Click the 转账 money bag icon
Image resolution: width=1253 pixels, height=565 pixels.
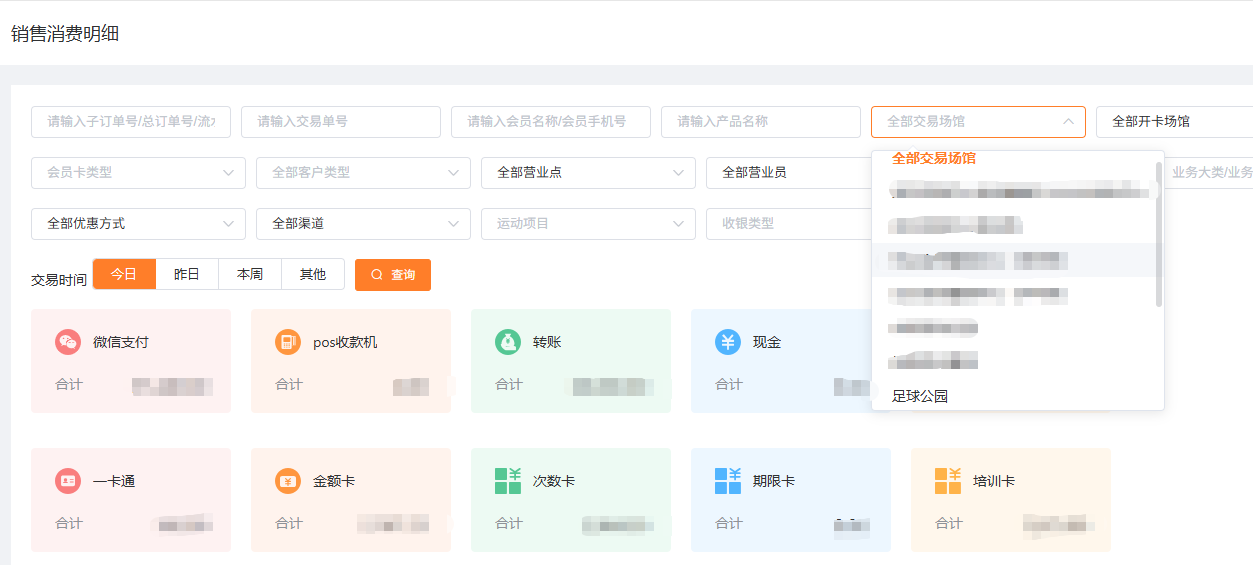(508, 342)
